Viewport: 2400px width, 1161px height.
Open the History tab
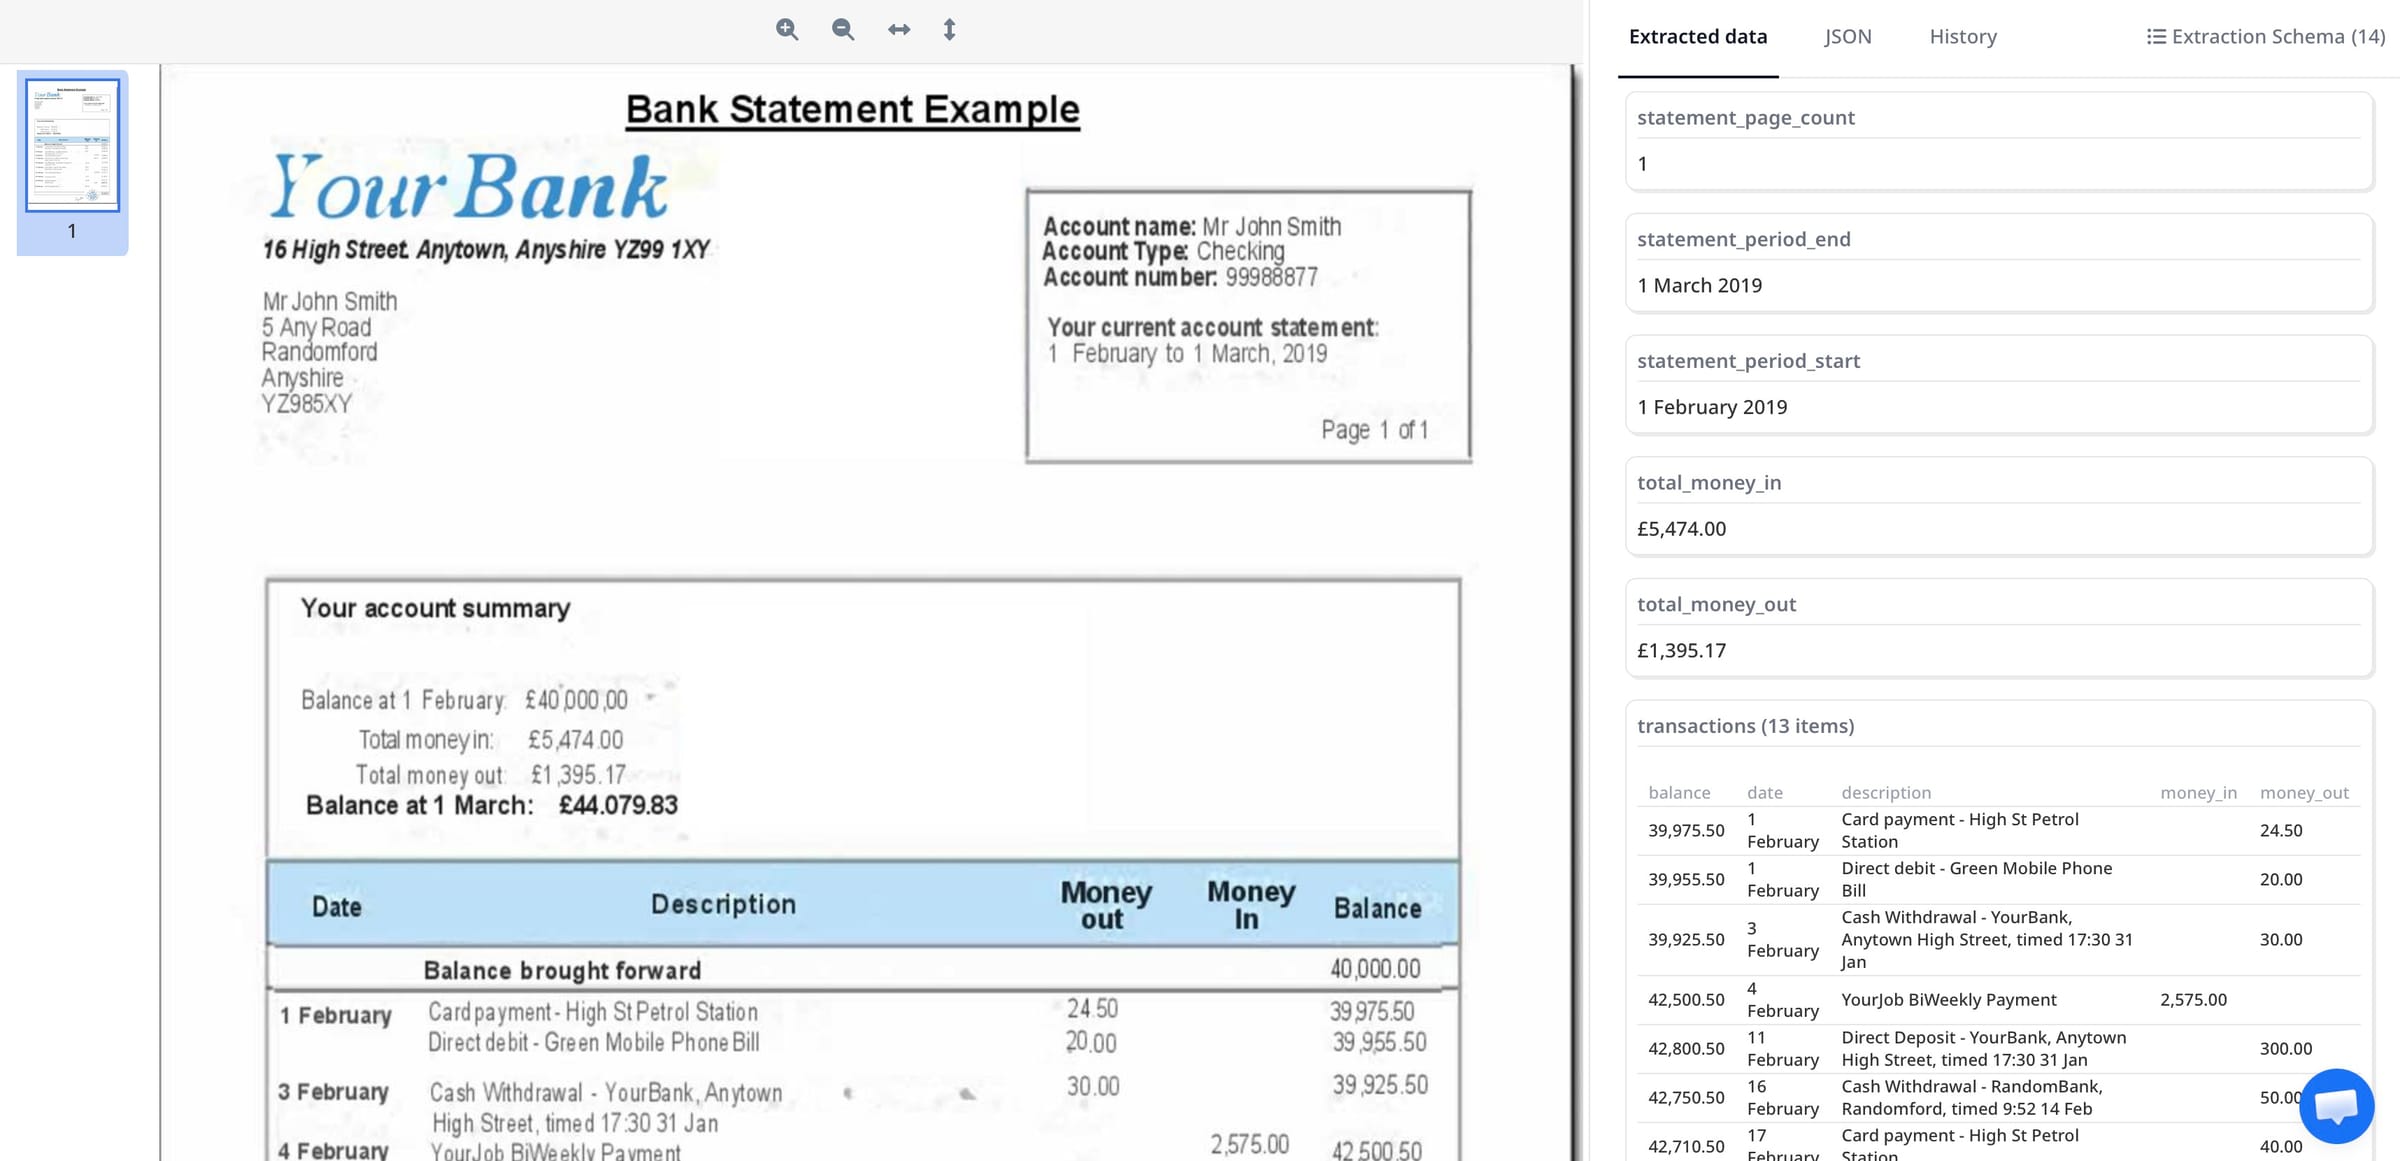[1963, 37]
